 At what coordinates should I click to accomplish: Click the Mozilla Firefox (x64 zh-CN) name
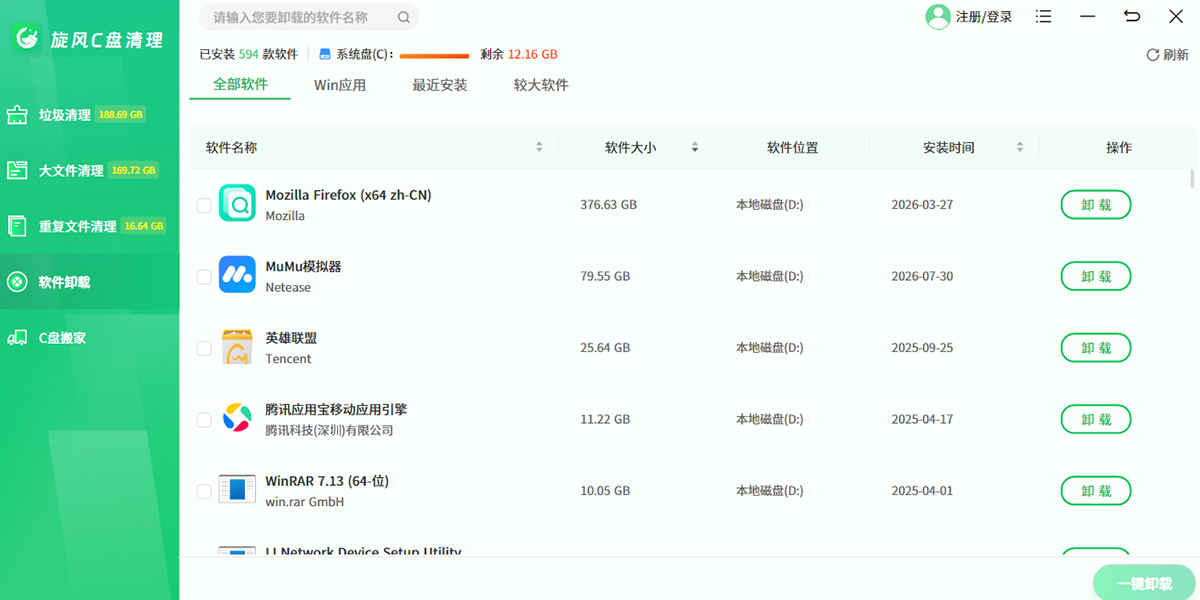pyautogui.click(x=348, y=195)
